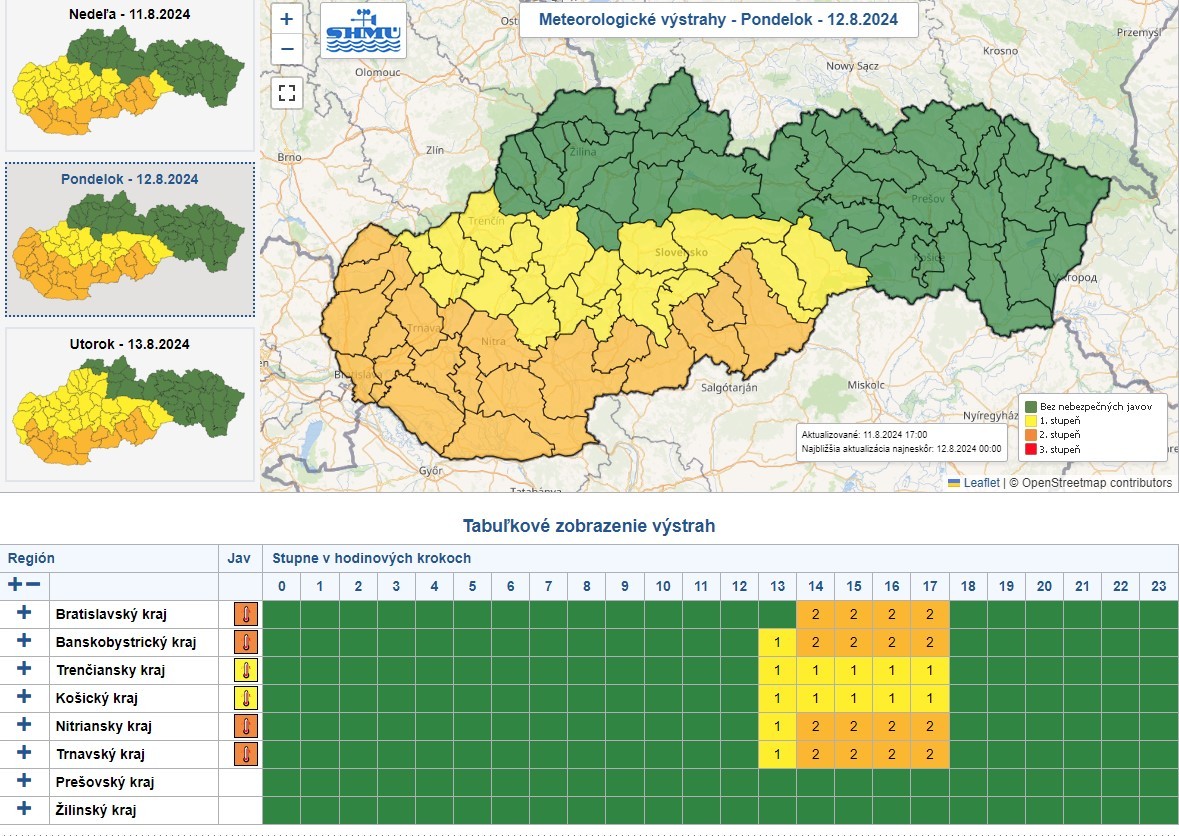
Task: Click Banskobystrický kraj level 1 cell at hour 13
Action: click(x=777, y=642)
